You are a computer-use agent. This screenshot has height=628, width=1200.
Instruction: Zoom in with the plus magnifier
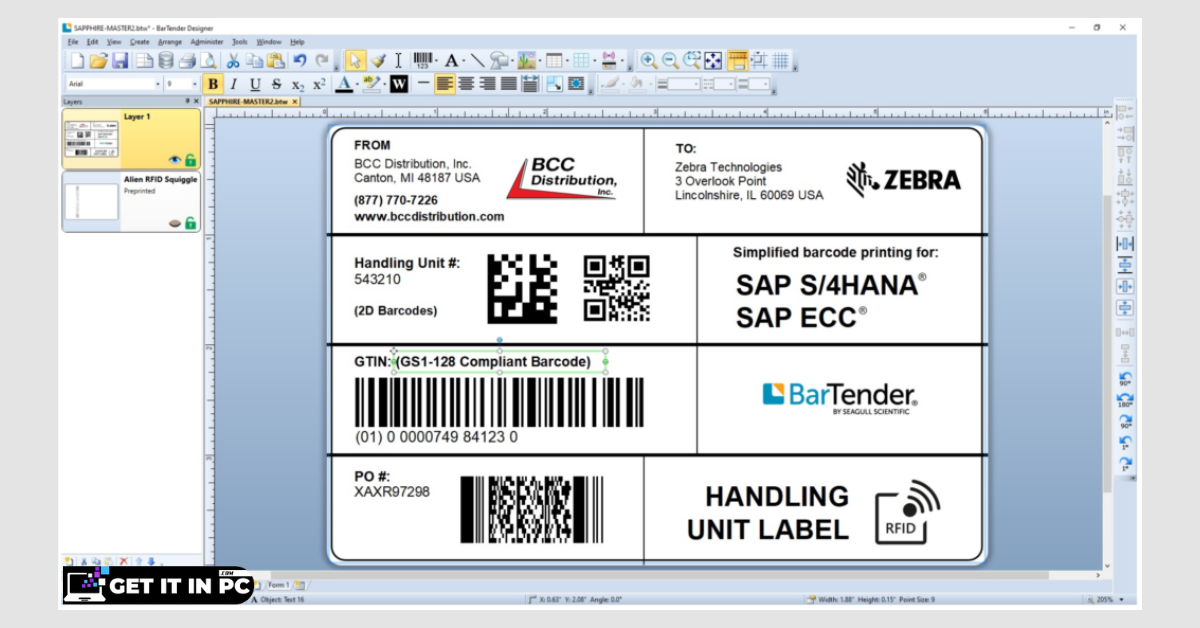[649, 61]
